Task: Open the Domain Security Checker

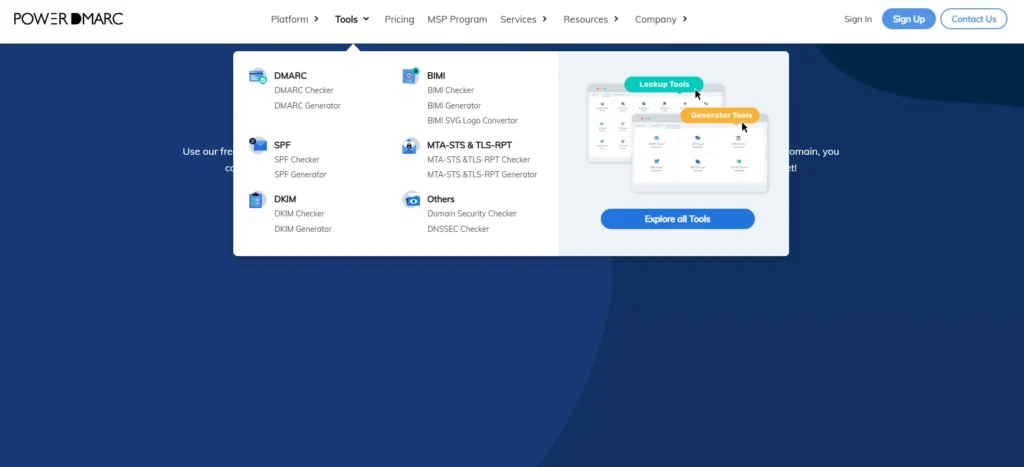Action: pos(472,214)
